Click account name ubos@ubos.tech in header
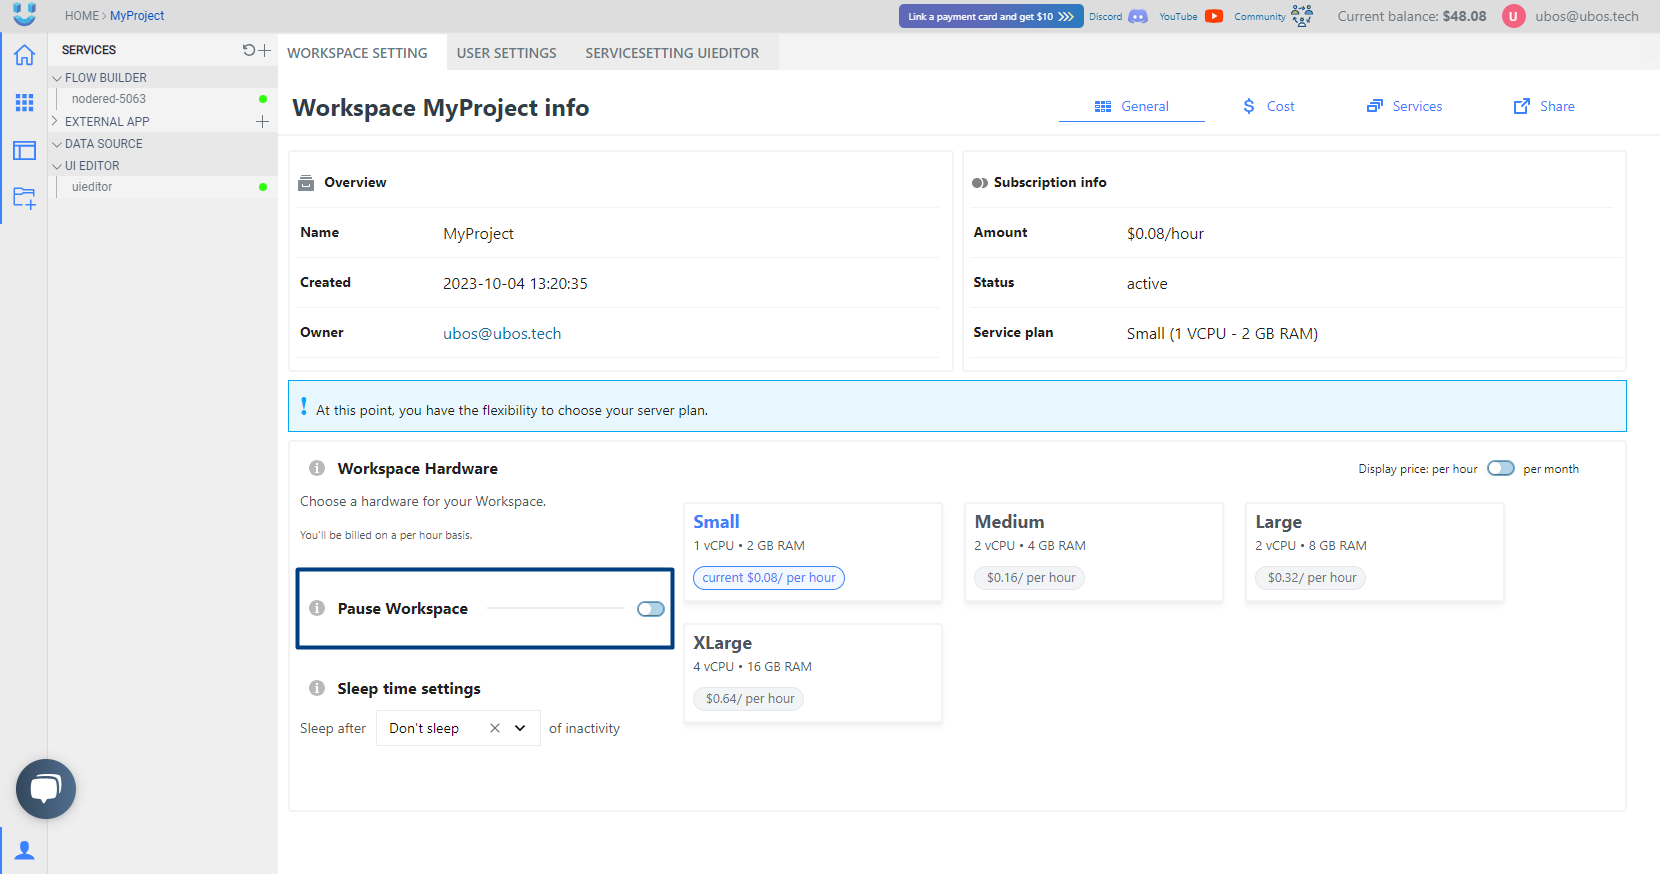 [1587, 16]
